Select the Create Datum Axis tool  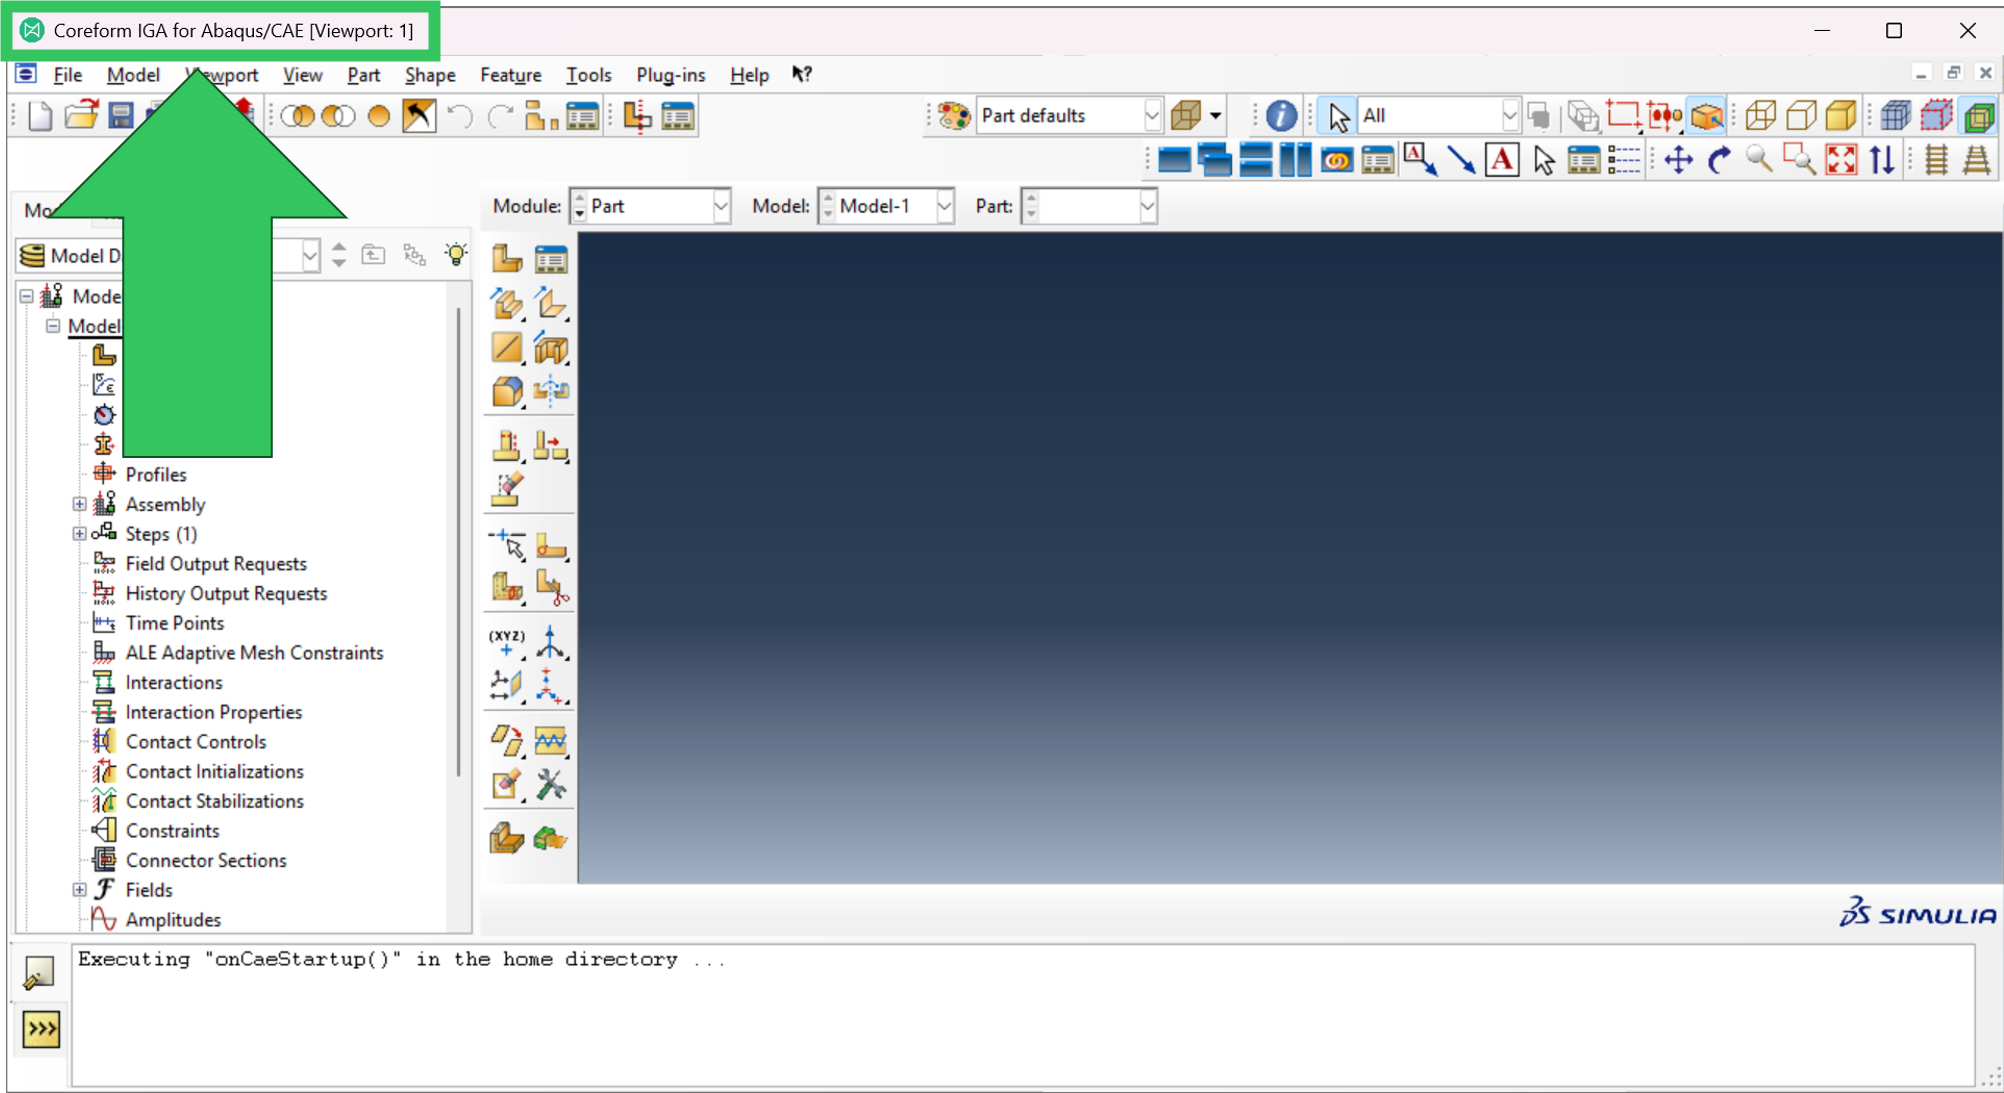coord(551,642)
